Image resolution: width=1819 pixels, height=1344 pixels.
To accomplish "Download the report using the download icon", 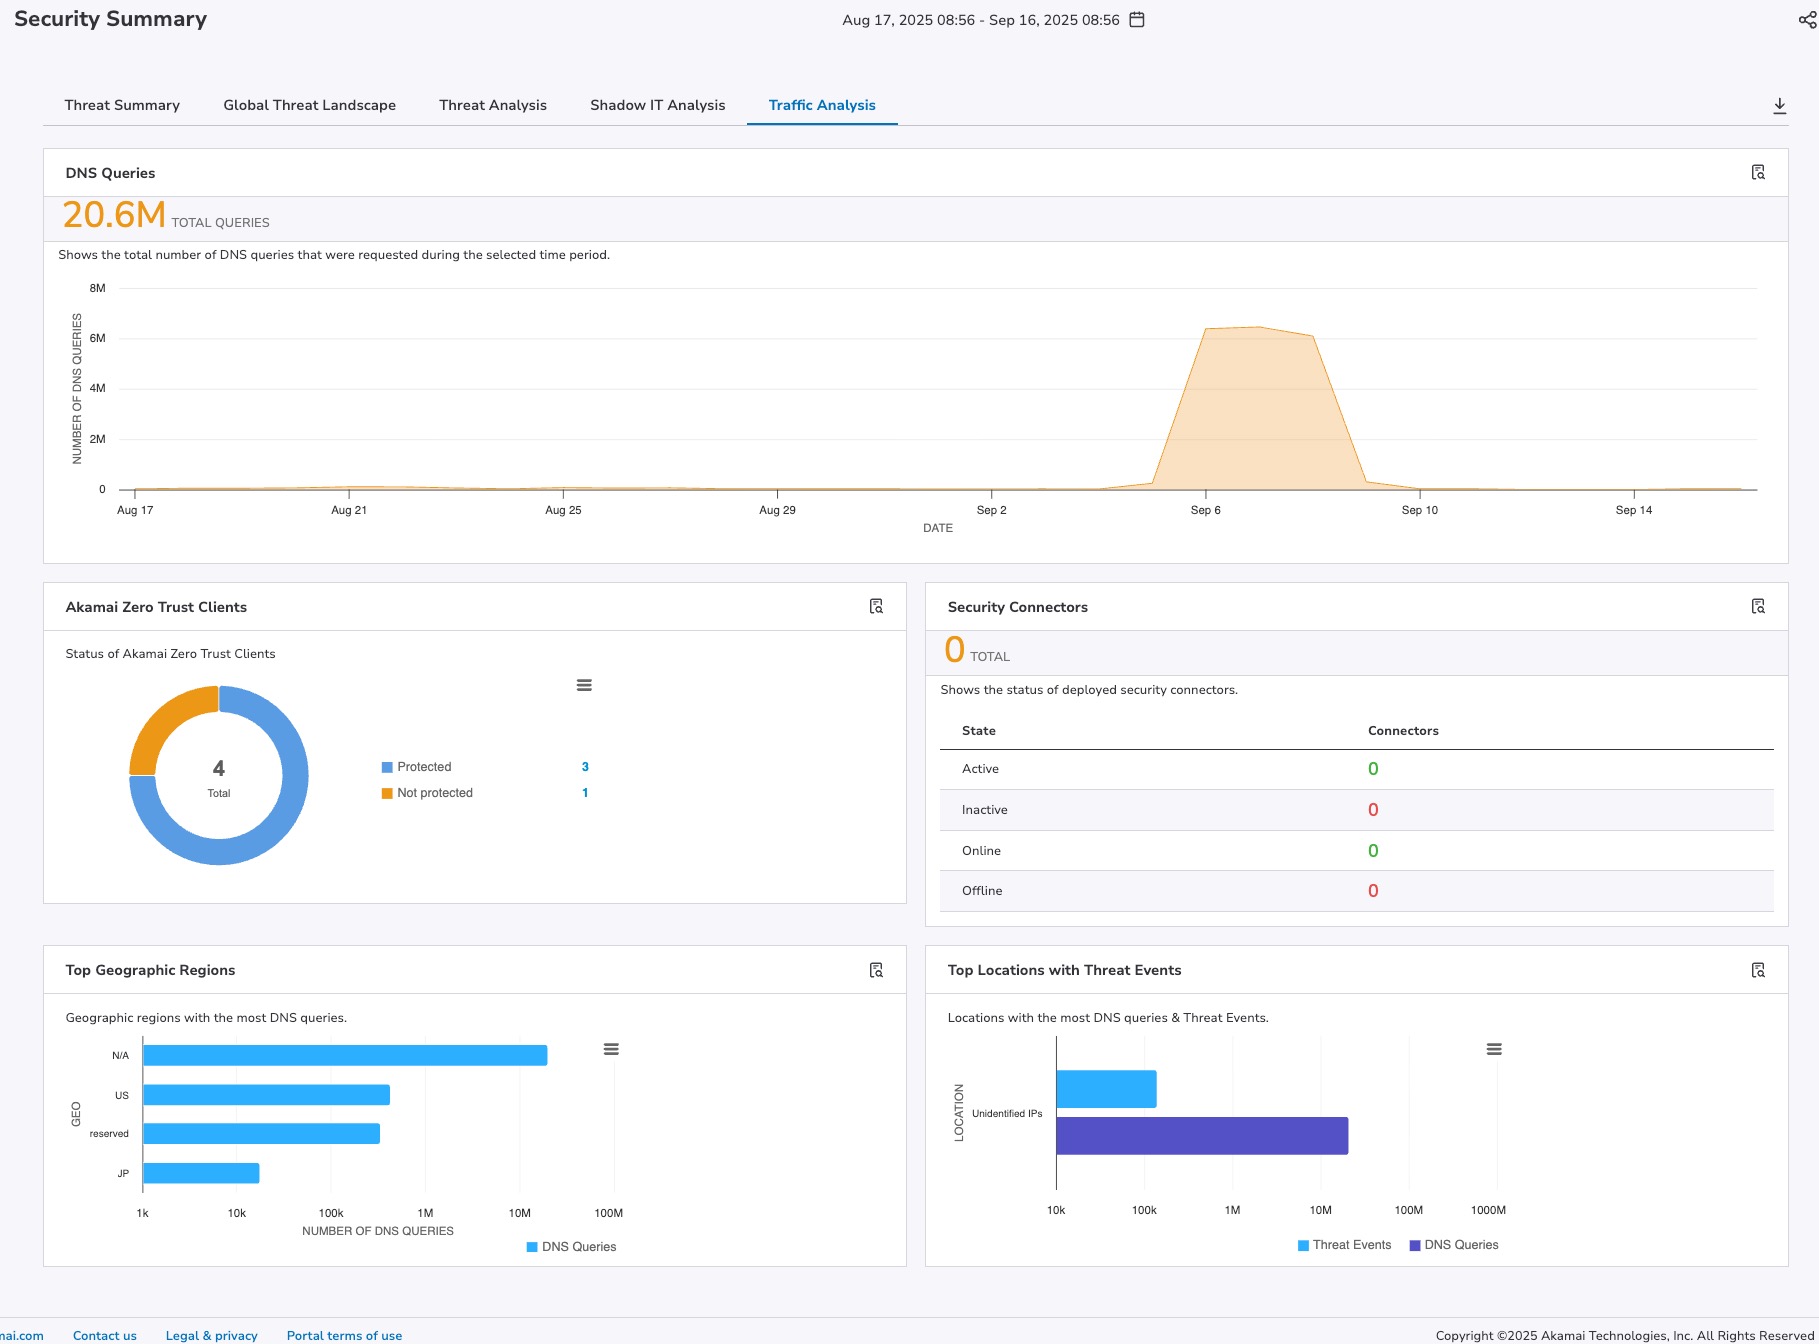I will 1779,106.
